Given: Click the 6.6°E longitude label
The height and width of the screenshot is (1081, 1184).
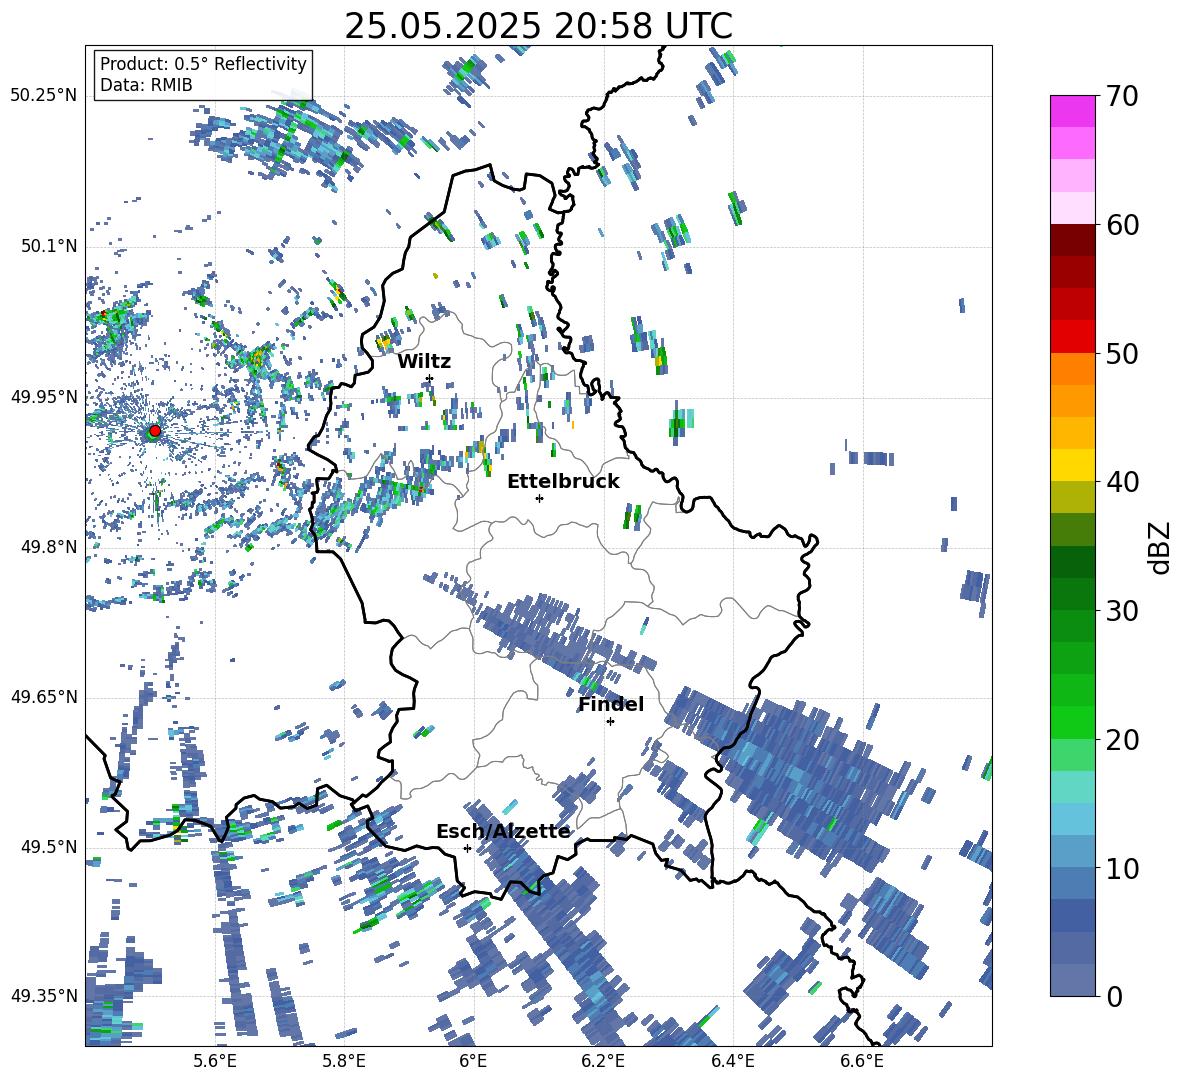Looking at the screenshot, I should (x=862, y=1061).
